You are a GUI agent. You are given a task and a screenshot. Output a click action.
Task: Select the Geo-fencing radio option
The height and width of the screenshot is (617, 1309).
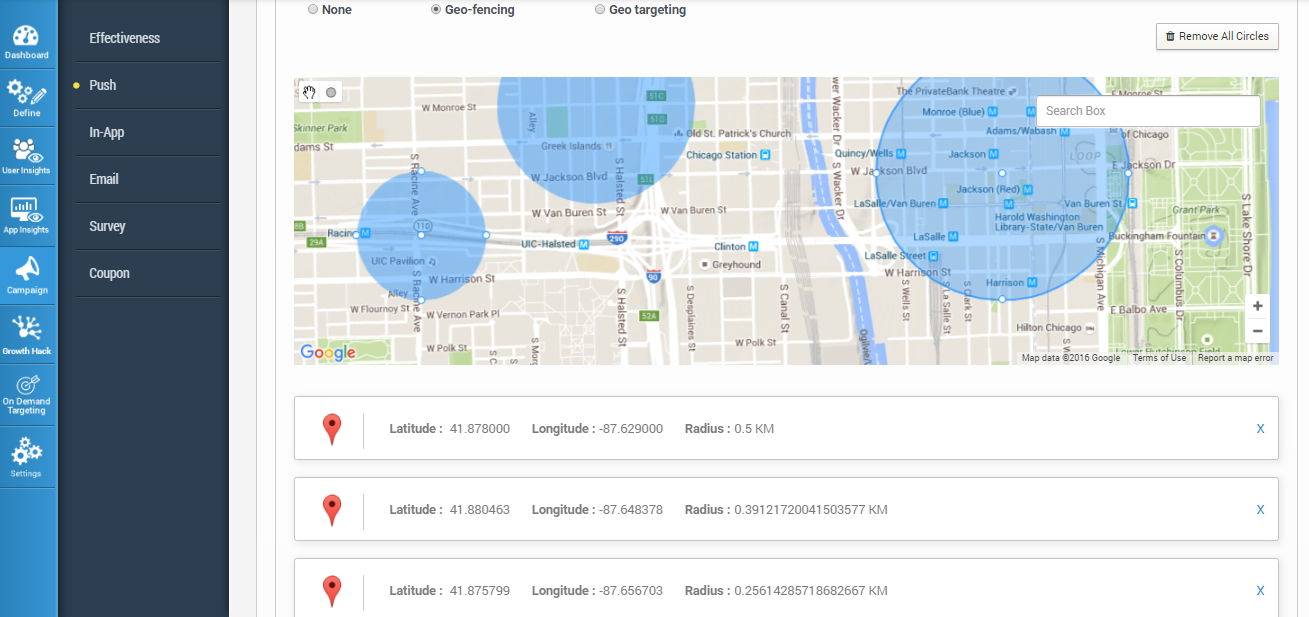pos(436,10)
